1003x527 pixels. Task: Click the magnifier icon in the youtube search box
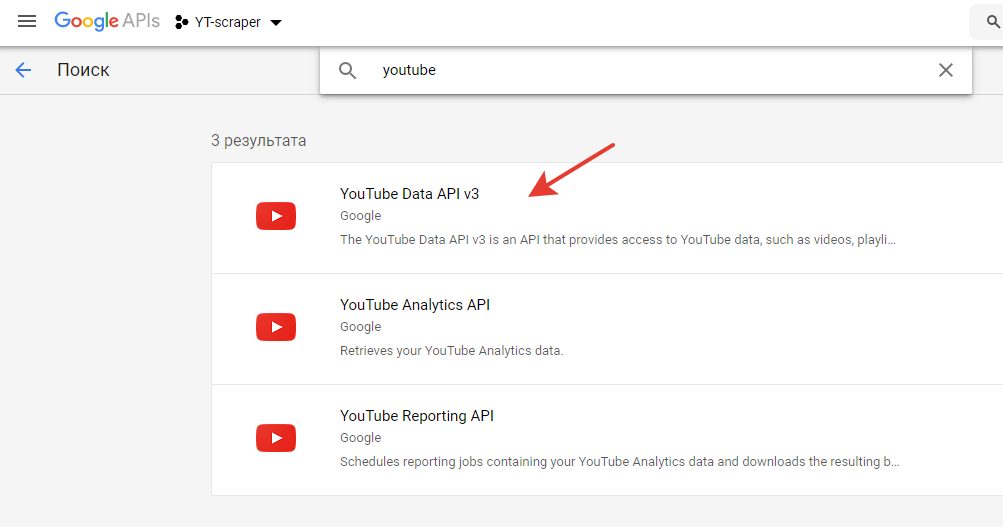(347, 70)
